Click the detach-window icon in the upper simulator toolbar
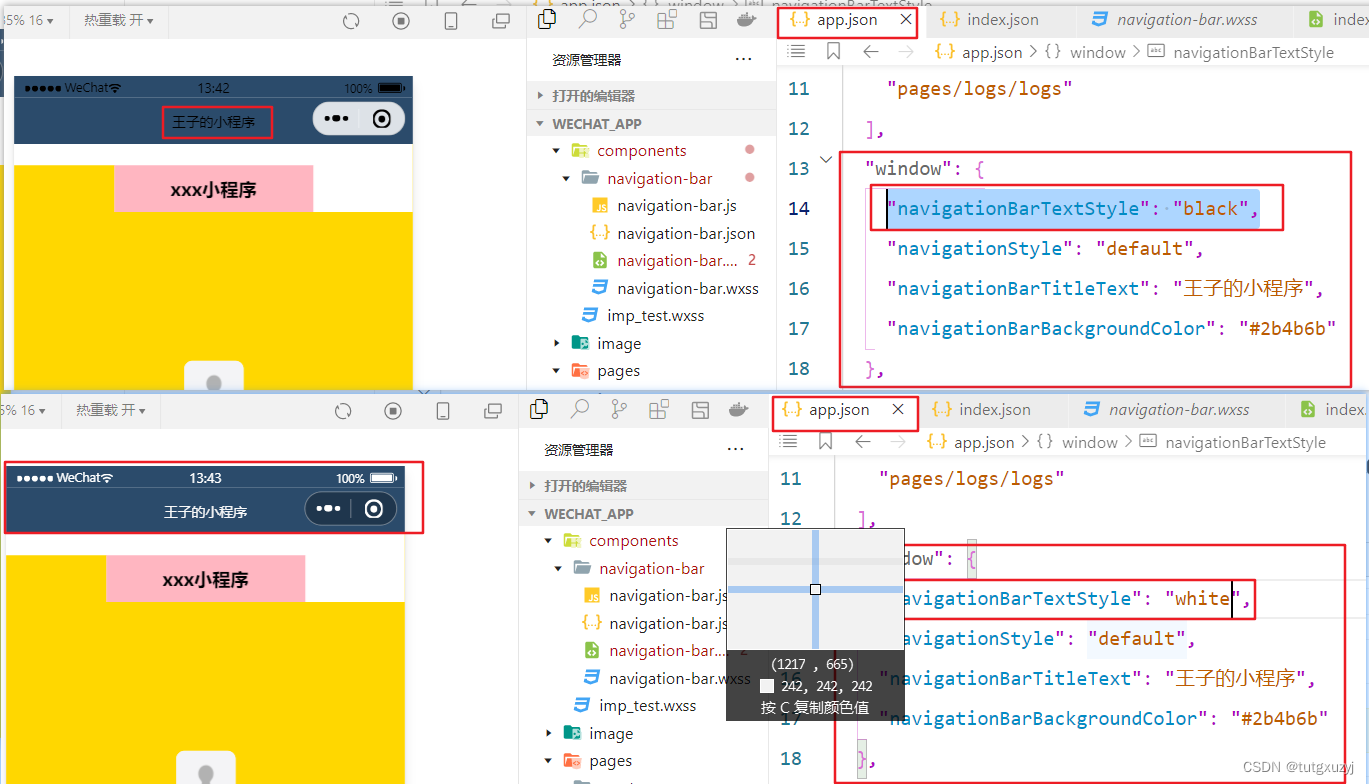Image resolution: width=1369 pixels, height=784 pixels. 501,20
